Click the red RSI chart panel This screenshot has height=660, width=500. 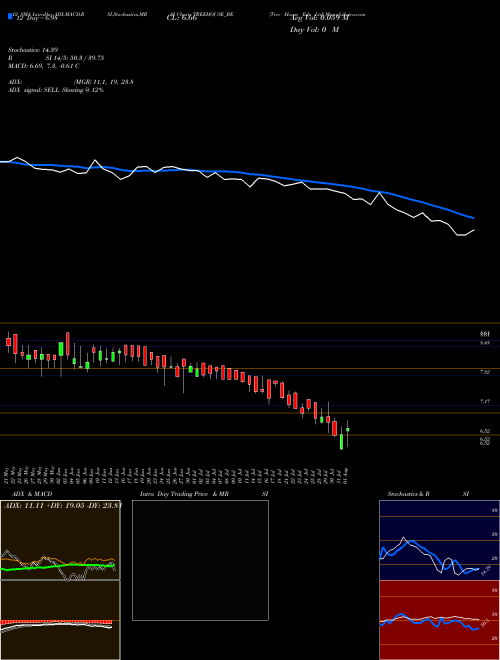tap(439, 620)
